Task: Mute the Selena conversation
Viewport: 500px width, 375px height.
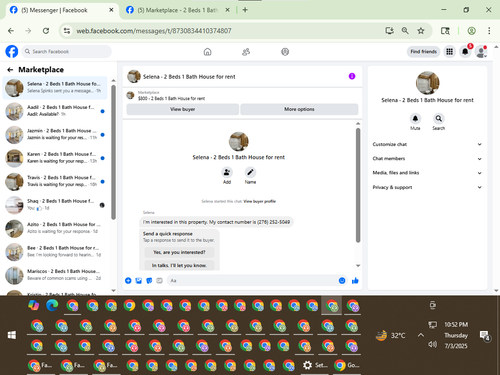Action: coord(415,118)
